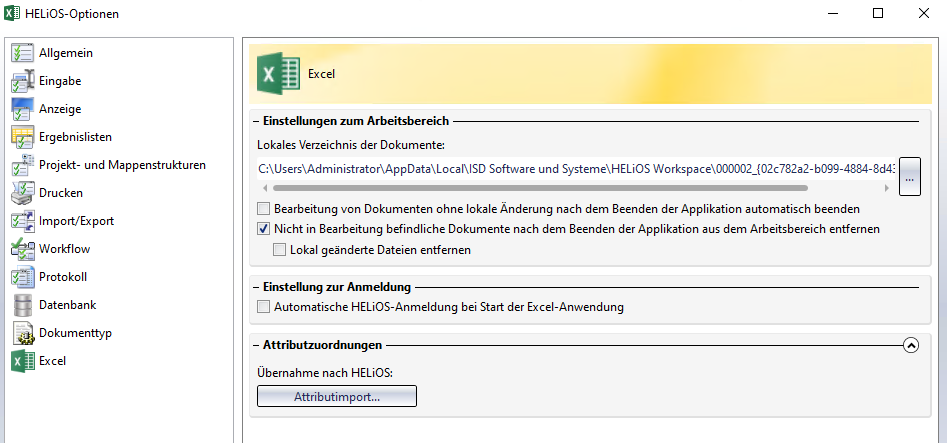
Task: Toggle 'Automatische HELiOS-Anmeldung' checkbox
Action: tap(264, 307)
